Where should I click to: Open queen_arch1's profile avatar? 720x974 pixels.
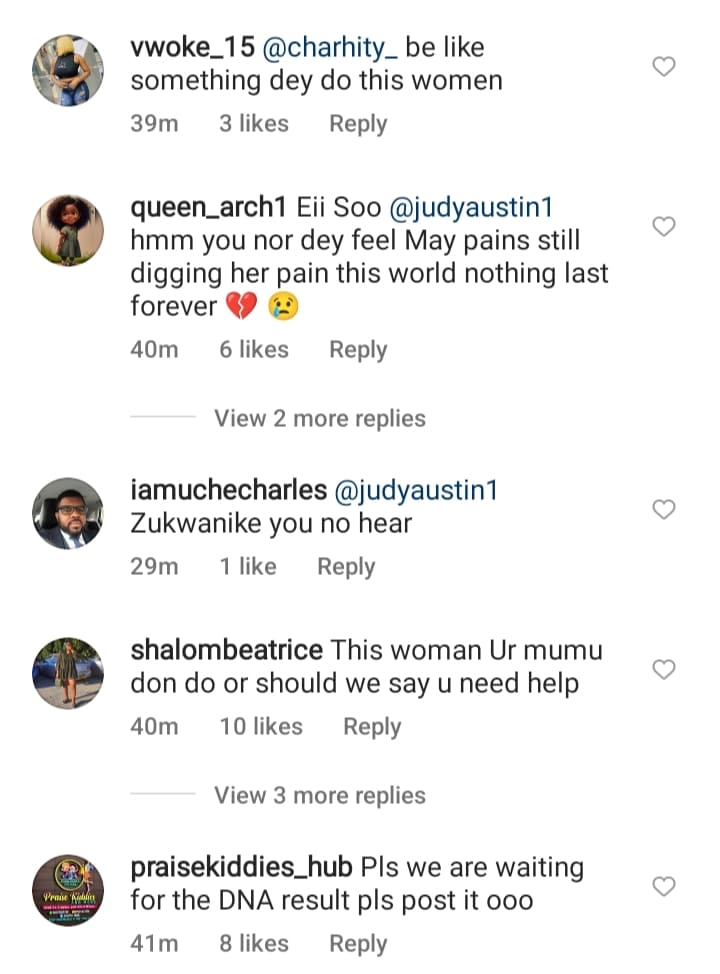tap(68, 230)
